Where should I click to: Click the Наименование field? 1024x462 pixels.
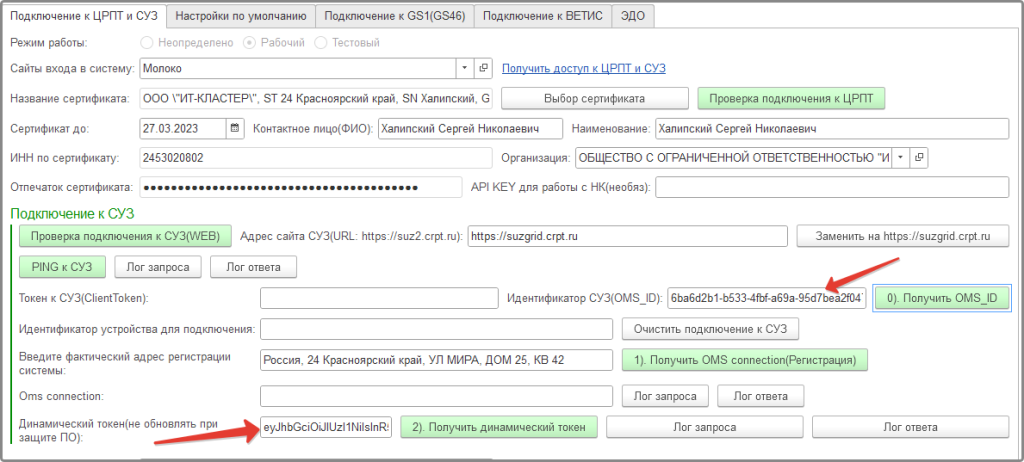tap(832, 129)
